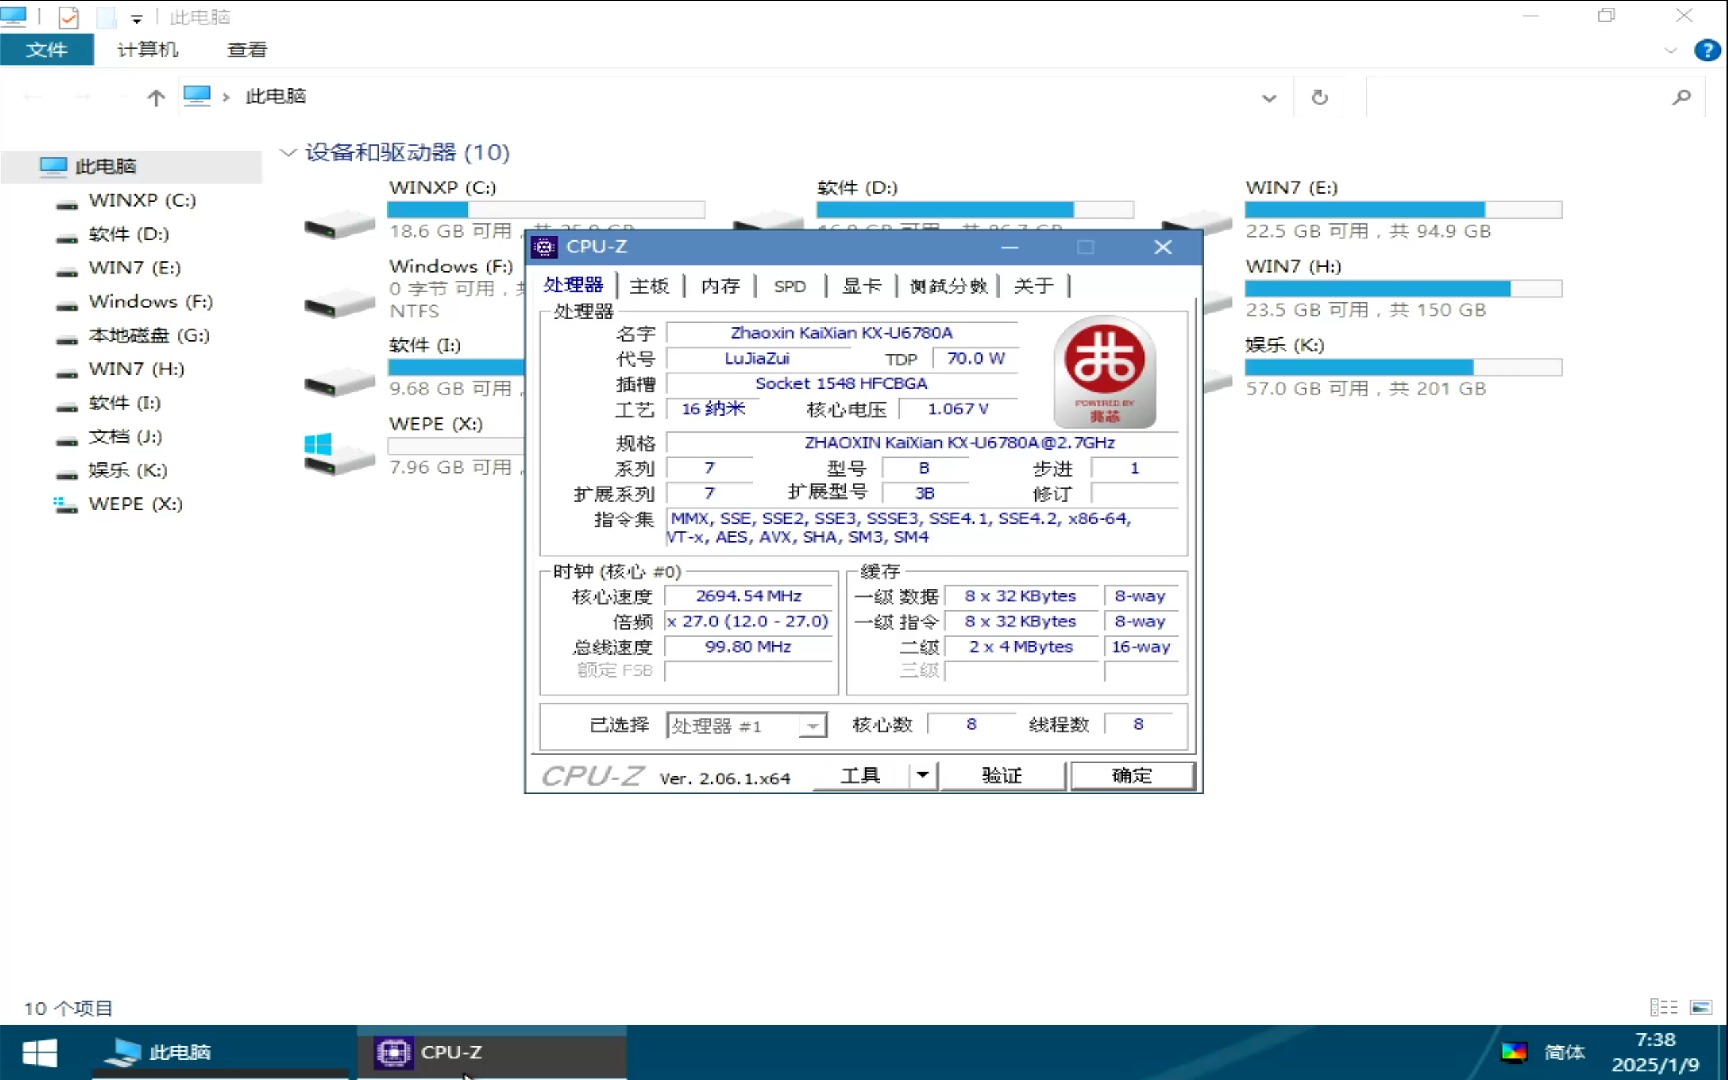Image resolution: width=1728 pixels, height=1080 pixels.
Task: Click the back navigation arrow
Action: (x=34, y=96)
